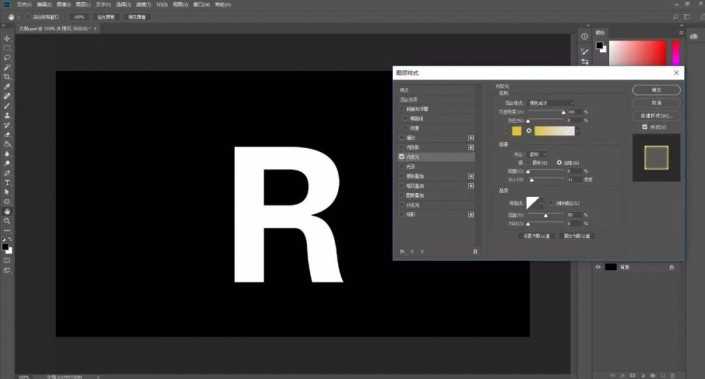Click the Reset to Default button
The height and width of the screenshot is (379, 705).
[577, 236]
